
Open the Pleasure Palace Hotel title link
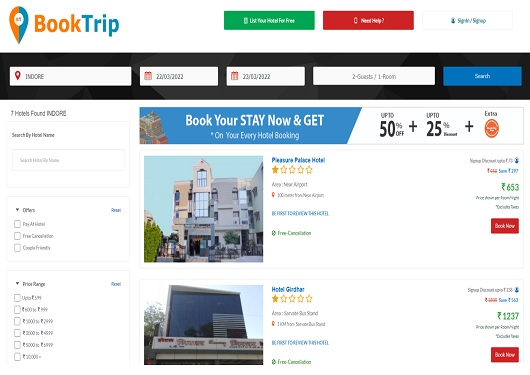(298, 160)
